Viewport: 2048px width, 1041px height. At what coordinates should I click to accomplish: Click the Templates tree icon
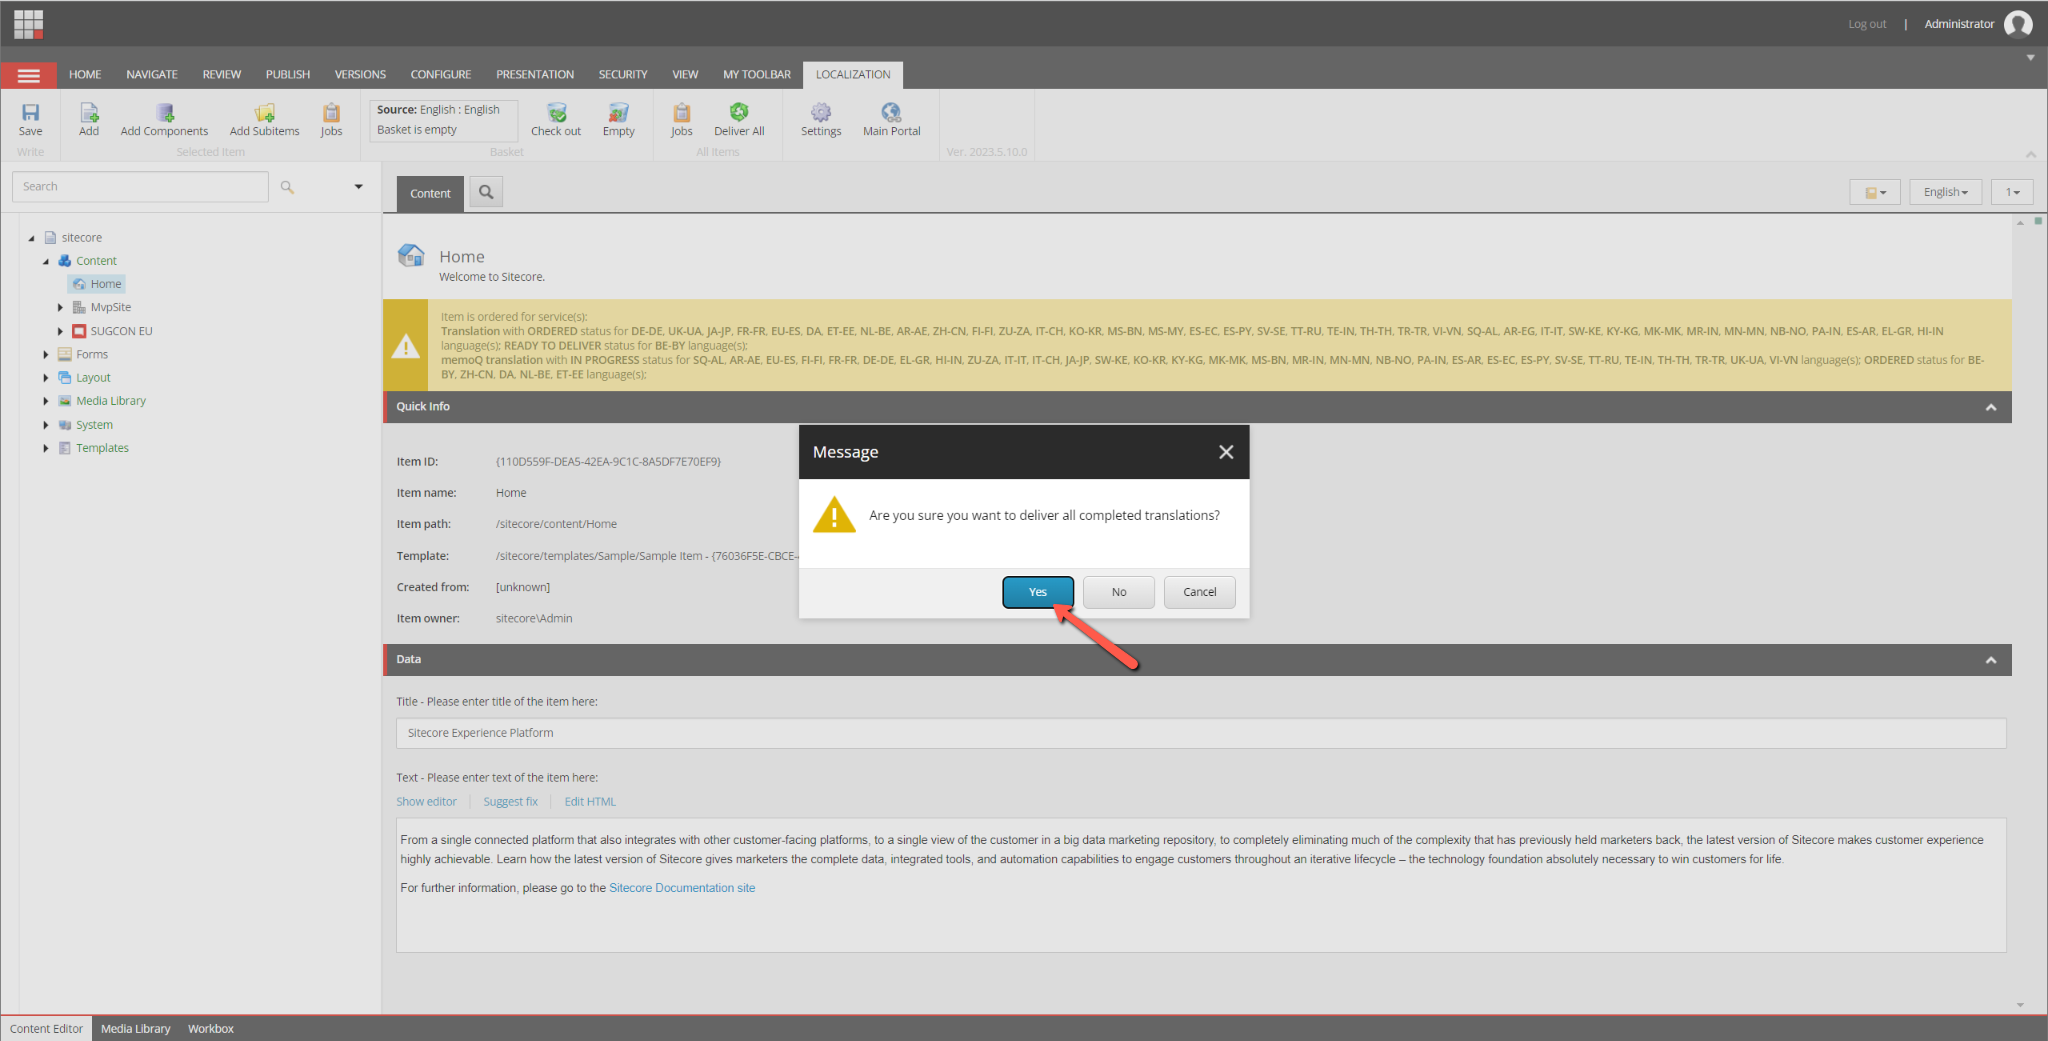[65, 448]
